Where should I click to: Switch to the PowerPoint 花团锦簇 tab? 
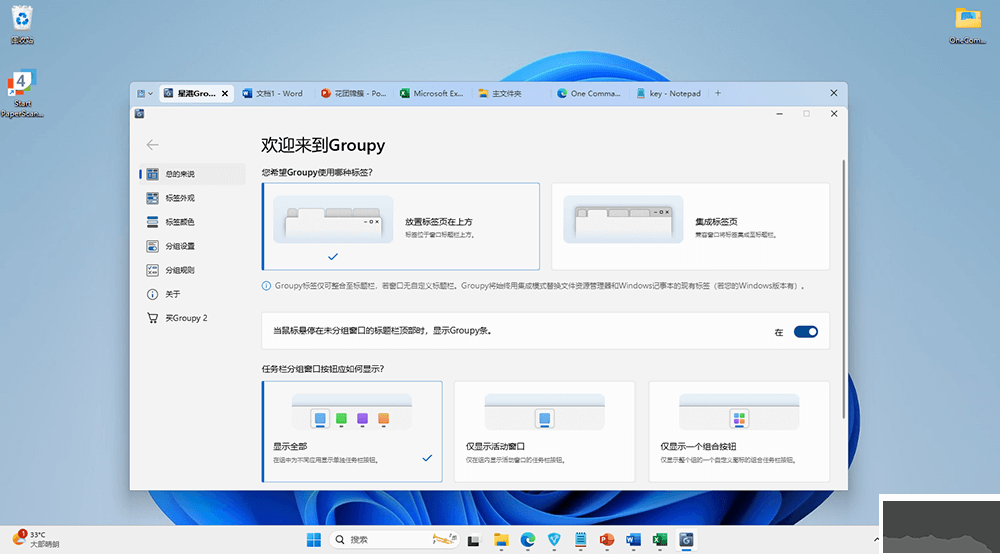pos(353,94)
